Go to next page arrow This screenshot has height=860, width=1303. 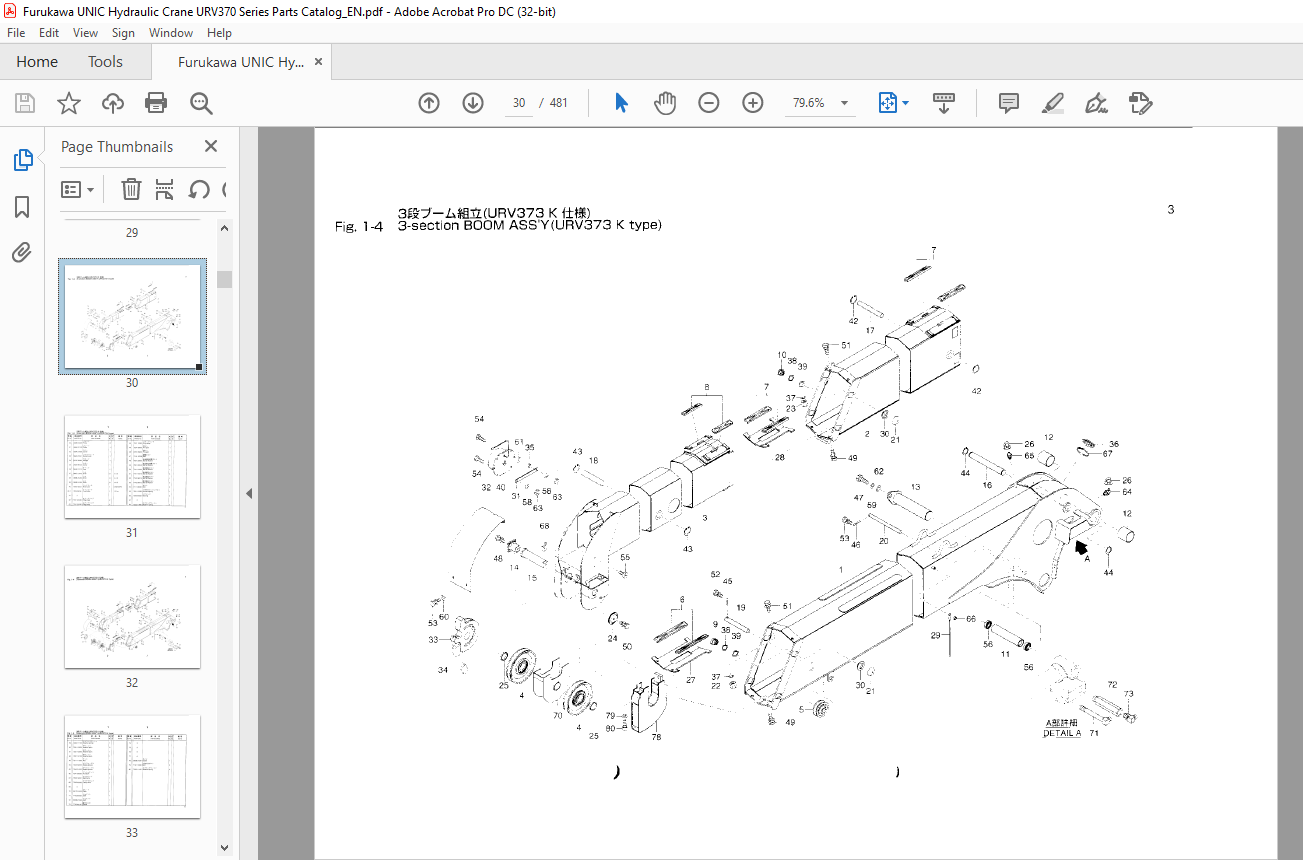pyautogui.click(x=473, y=103)
